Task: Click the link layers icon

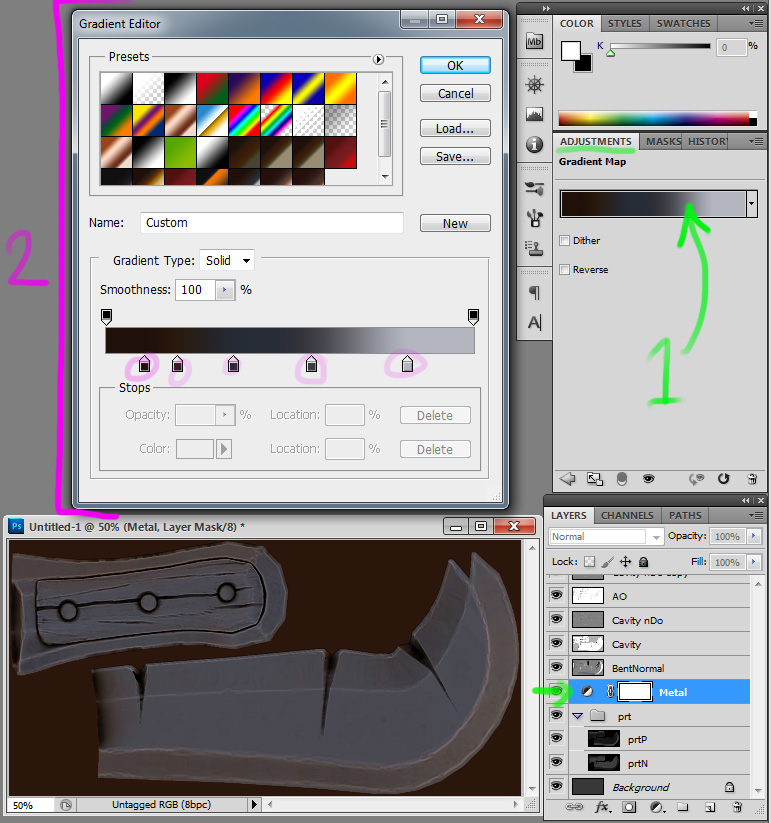Action: [574, 807]
